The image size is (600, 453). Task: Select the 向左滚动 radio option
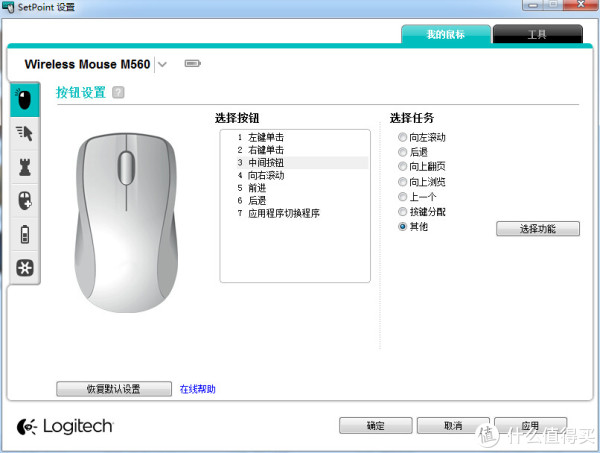tap(402, 137)
